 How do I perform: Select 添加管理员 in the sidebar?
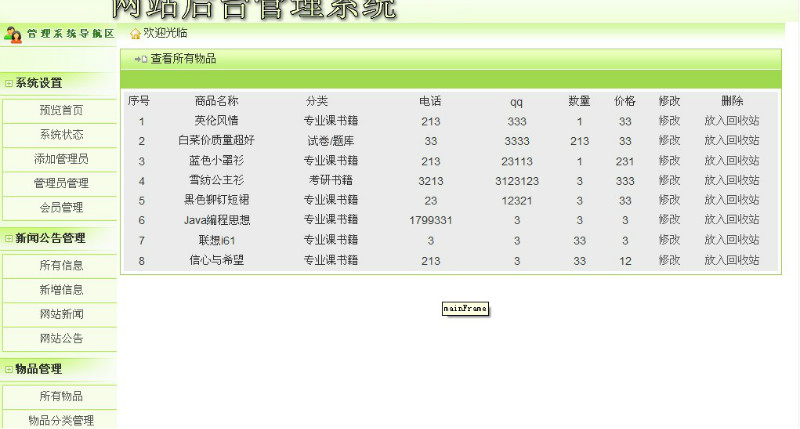61,159
